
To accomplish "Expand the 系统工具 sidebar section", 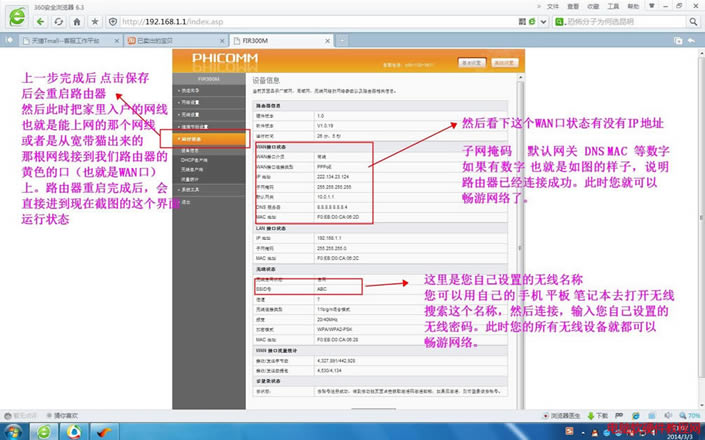I will point(190,188).
